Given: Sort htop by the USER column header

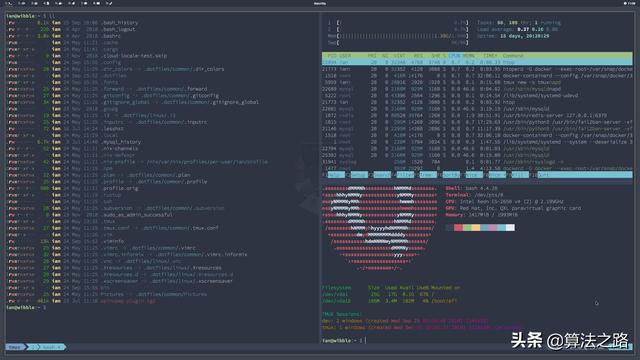Looking at the screenshot, I should [345, 56].
